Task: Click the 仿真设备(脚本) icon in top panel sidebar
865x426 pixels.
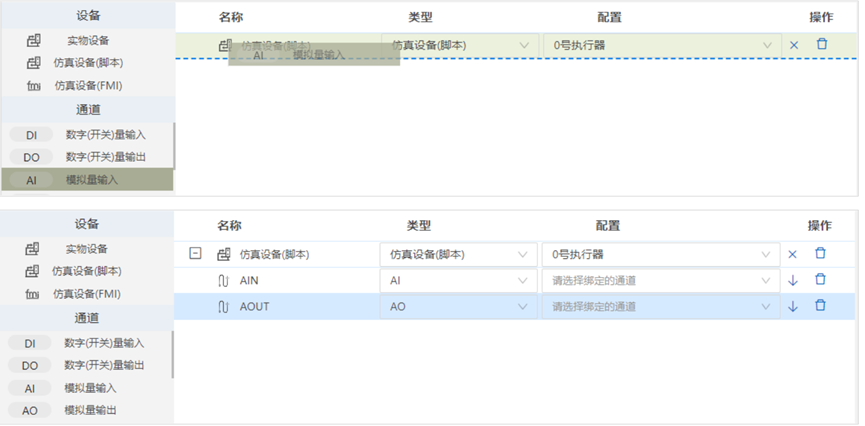Action: [33, 63]
